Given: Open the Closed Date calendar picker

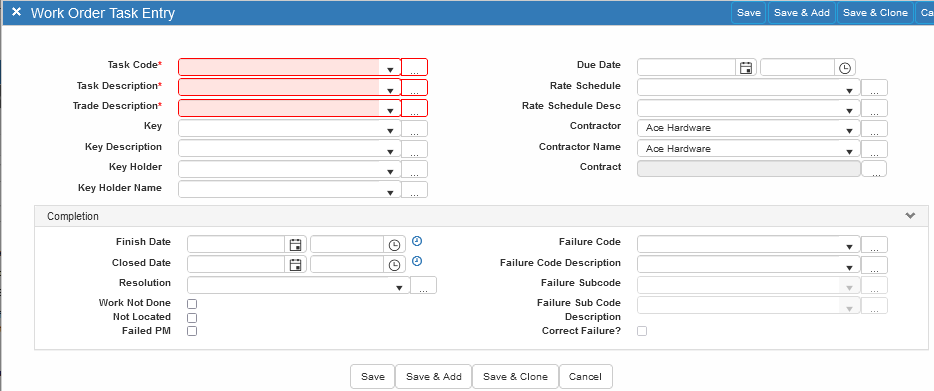Looking at the screenshot, I should pos(295,265).
